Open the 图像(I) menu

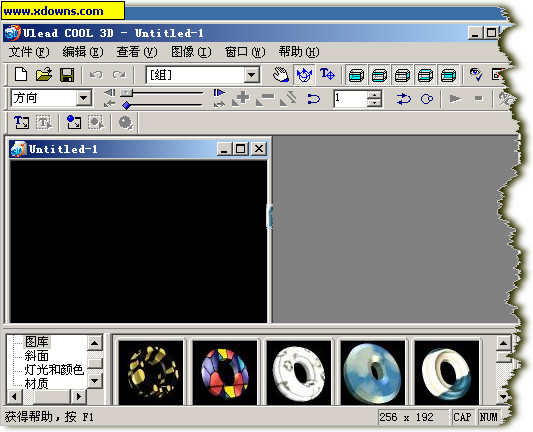tap(191, 52)
